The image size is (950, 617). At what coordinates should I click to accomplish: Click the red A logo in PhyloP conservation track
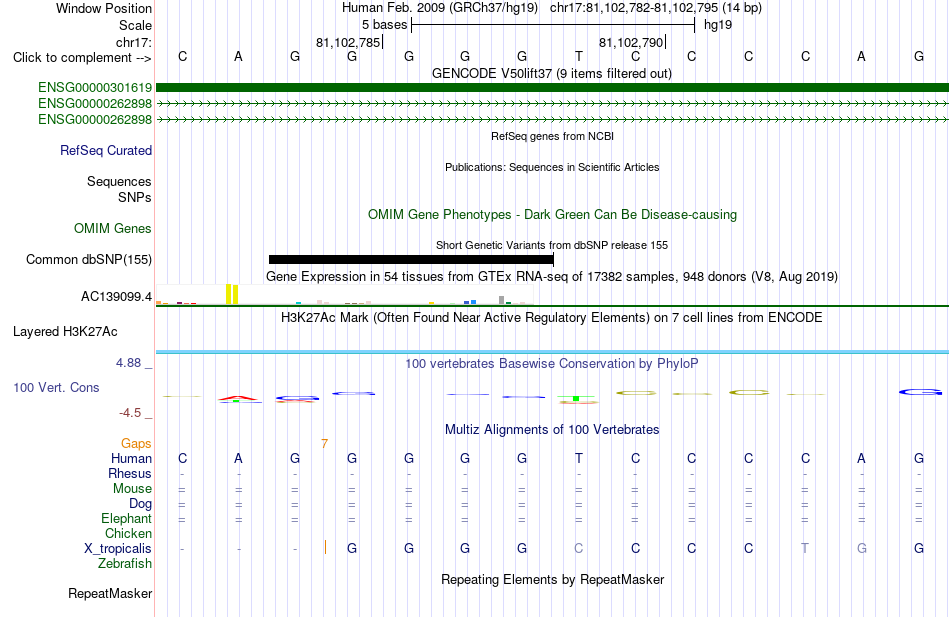point(238,399)
